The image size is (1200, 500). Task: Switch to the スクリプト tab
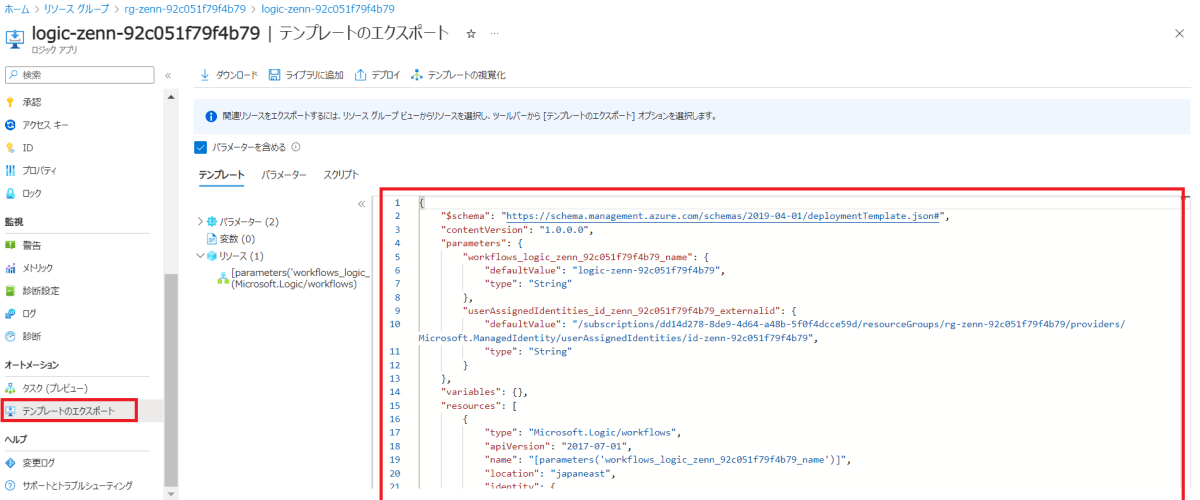[341, 175]
